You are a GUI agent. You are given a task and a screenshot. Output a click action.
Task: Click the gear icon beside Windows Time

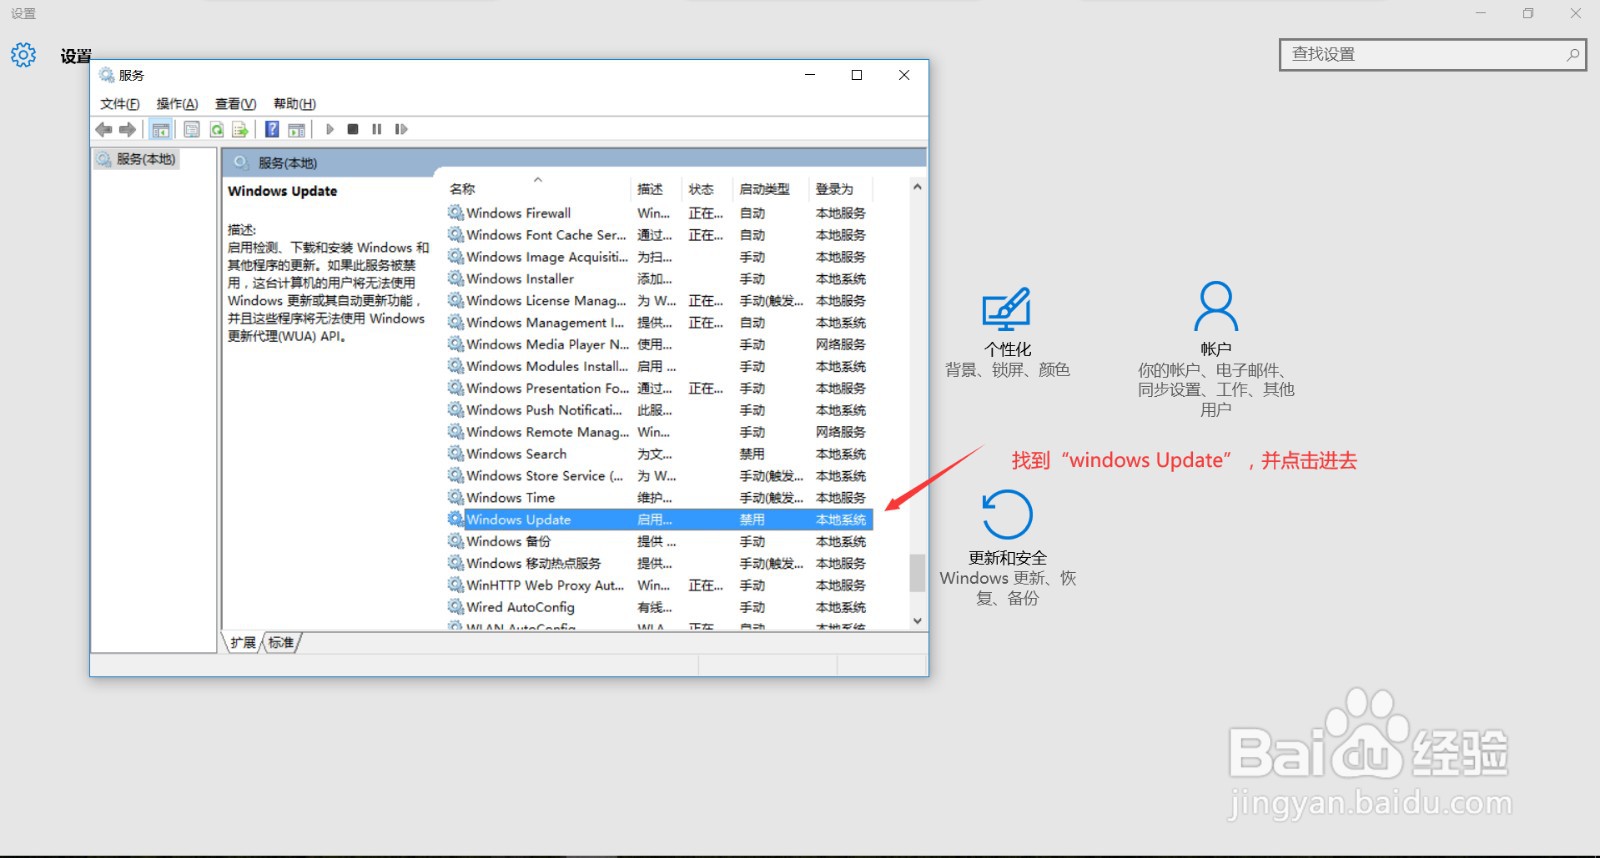pyautogui.click(x=456, y=498)
